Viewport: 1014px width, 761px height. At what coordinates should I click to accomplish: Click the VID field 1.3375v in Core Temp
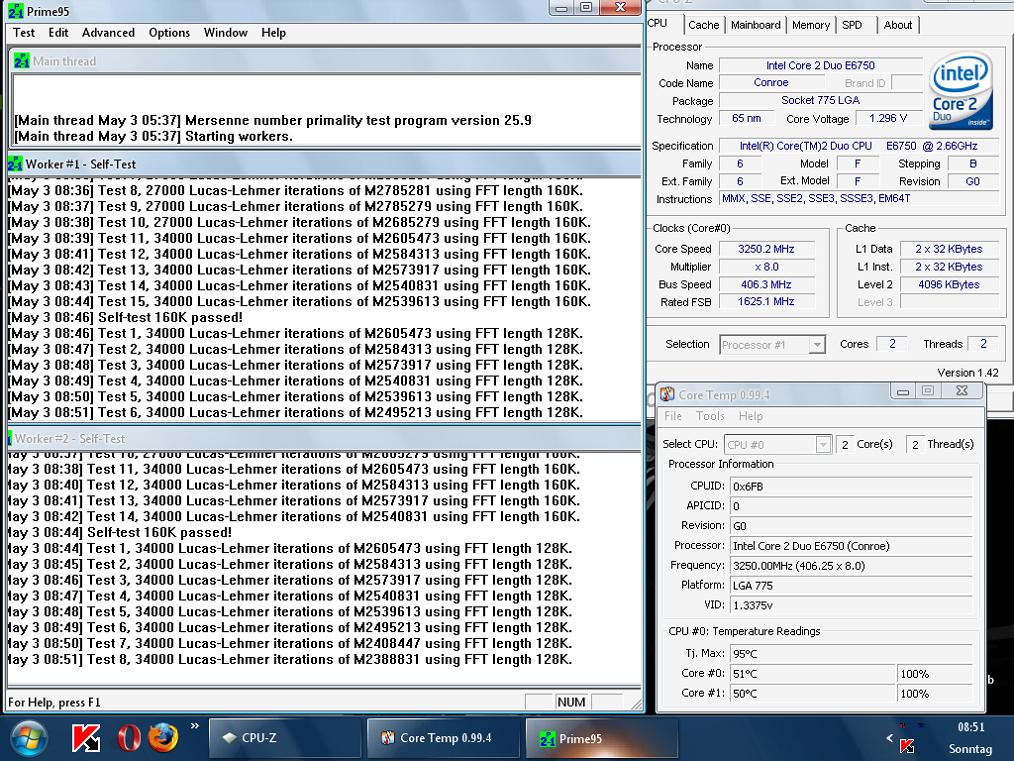point(851,605)
